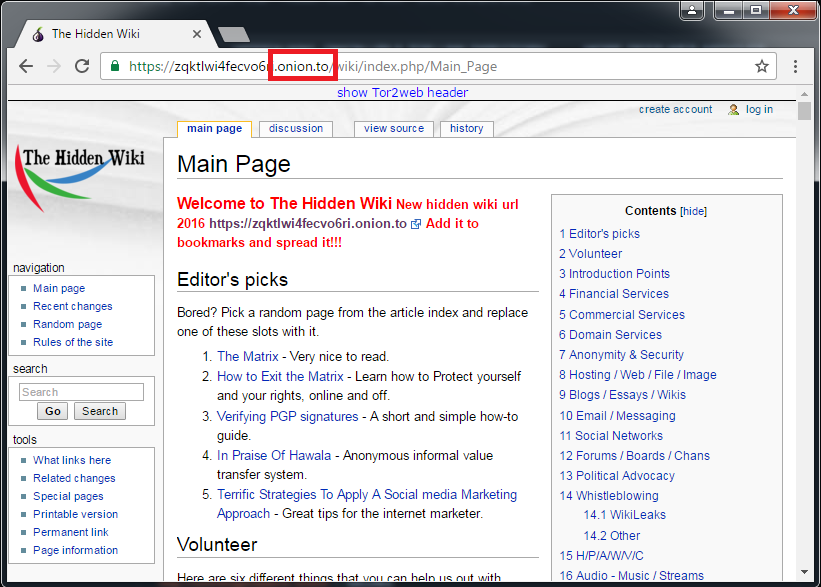Open Recent changes in navigation
Viewport: 821px width, 587px height.
(x=72, y=306)
